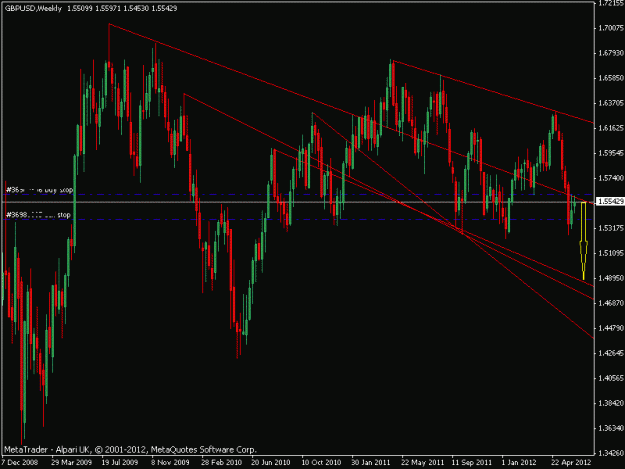625x469 pixels.
Task: Click price axis label 1.53175
Action: 611,228
